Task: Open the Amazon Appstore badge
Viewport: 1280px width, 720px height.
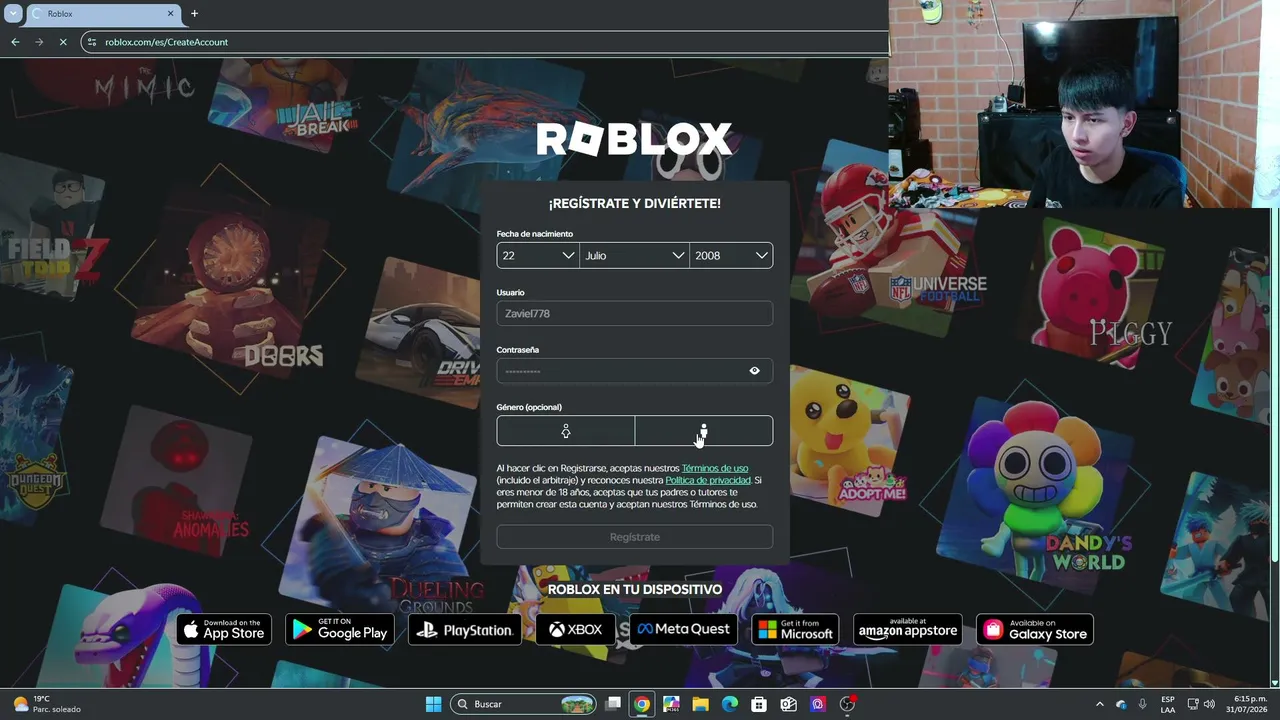Action: pyautogui.click(x=908, y=630)
